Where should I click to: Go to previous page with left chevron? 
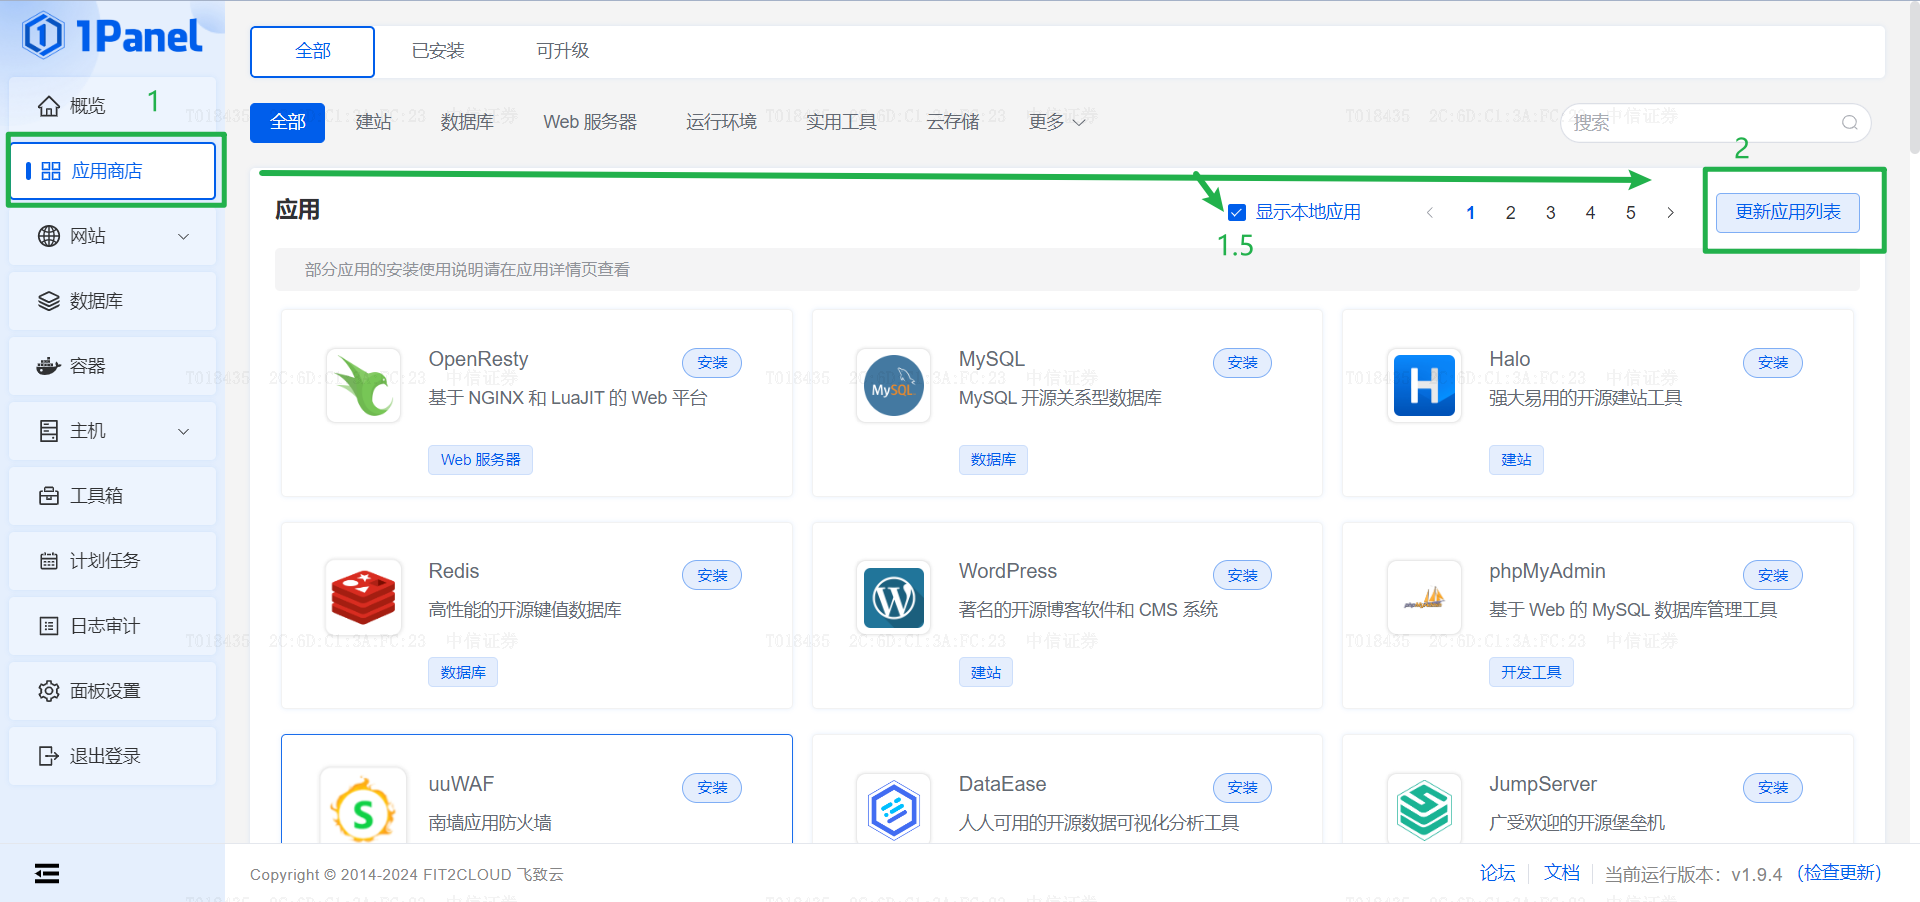(x=1430, y=212)
